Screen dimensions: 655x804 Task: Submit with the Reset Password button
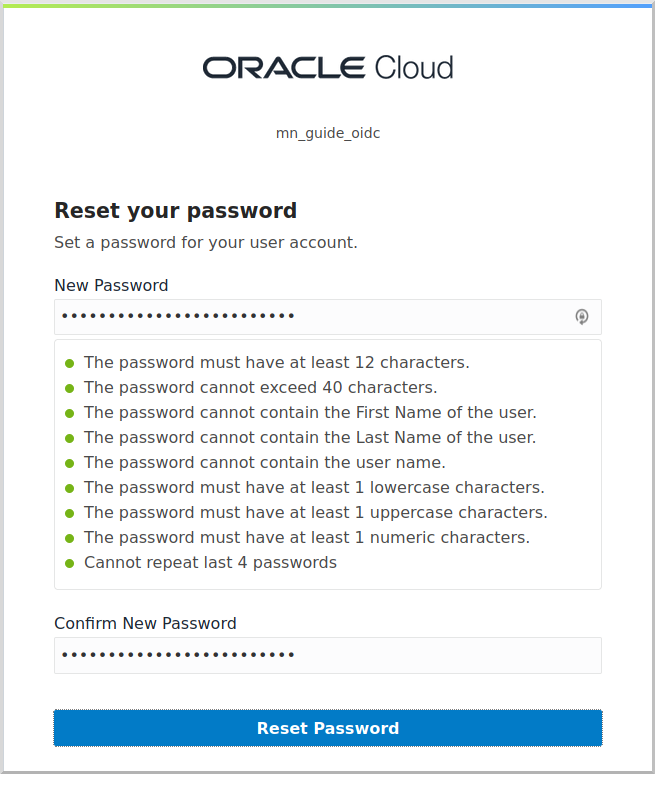328,728
